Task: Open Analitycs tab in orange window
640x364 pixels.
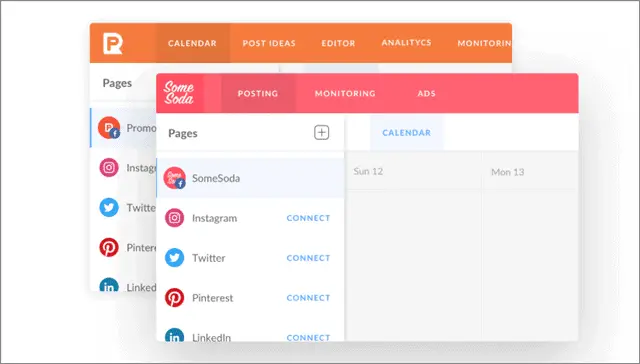Action: tap(406, 43)
